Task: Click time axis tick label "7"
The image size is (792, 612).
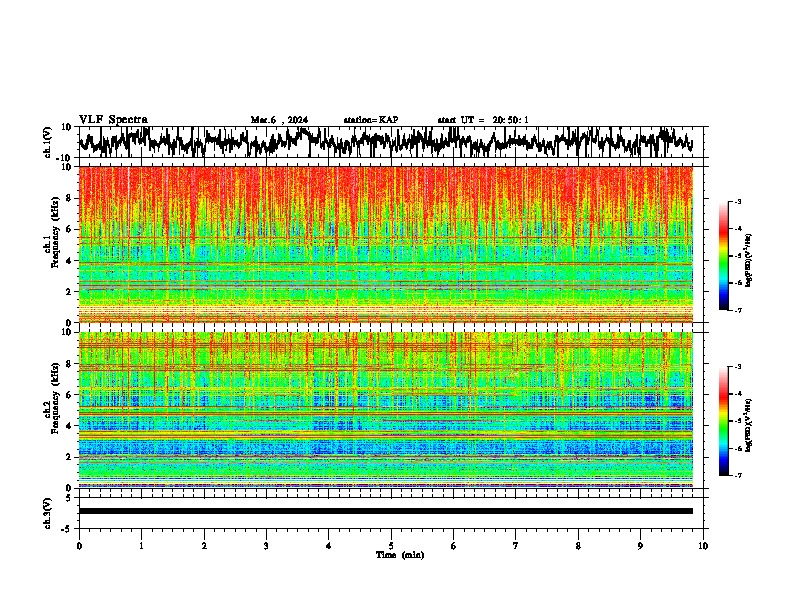Action: click(516, 545)
